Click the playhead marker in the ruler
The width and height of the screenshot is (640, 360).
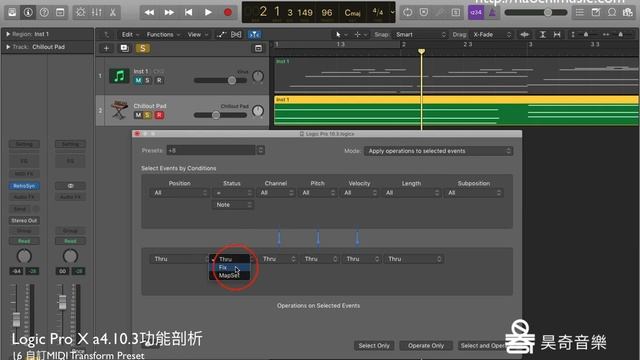coord(422,51)
